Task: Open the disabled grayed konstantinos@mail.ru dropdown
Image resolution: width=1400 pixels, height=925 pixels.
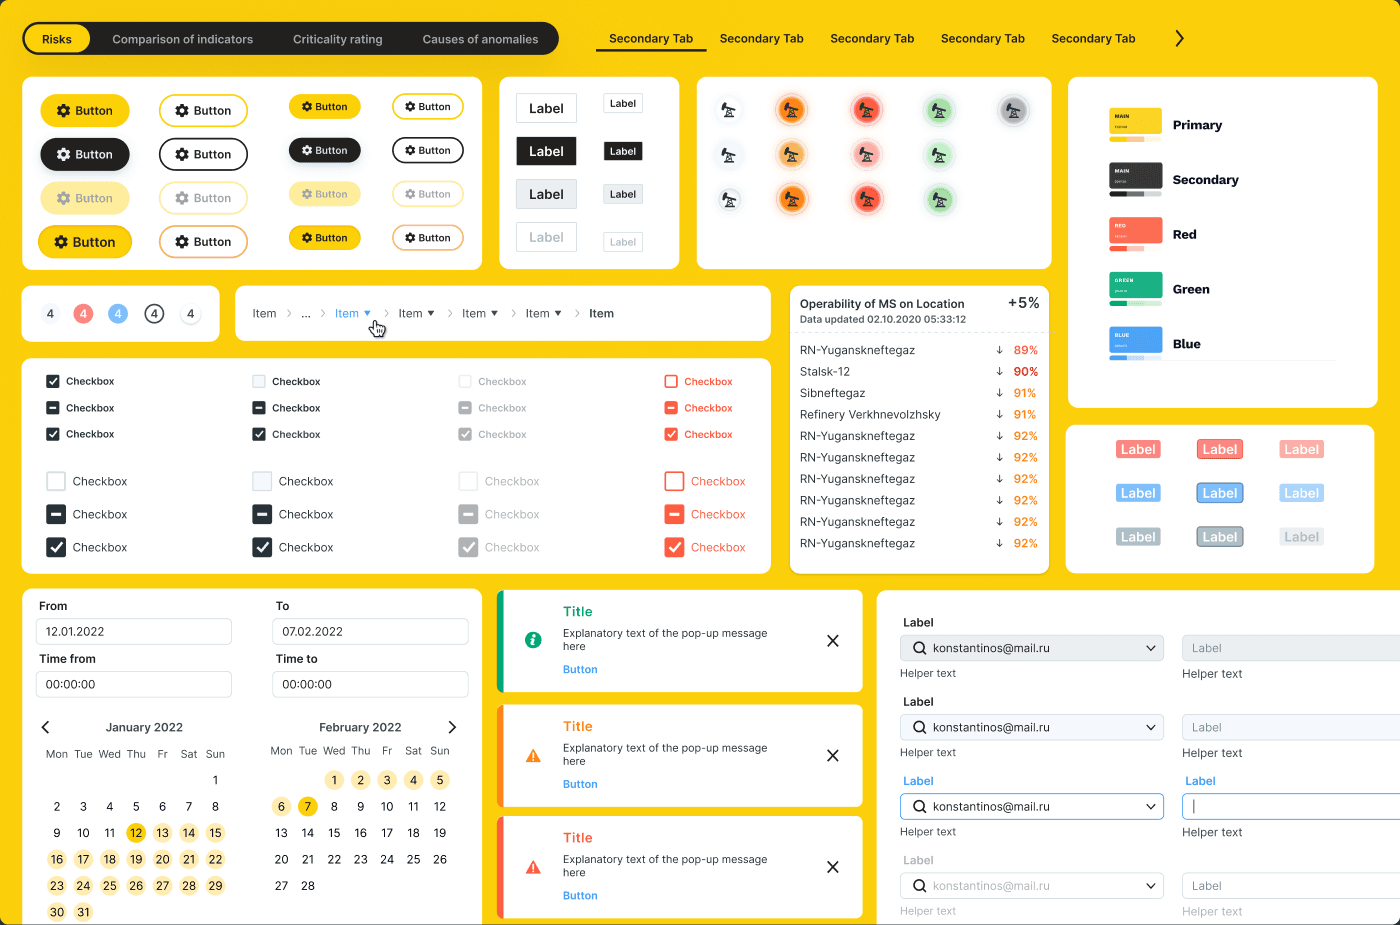Action: coord(1150,886)
